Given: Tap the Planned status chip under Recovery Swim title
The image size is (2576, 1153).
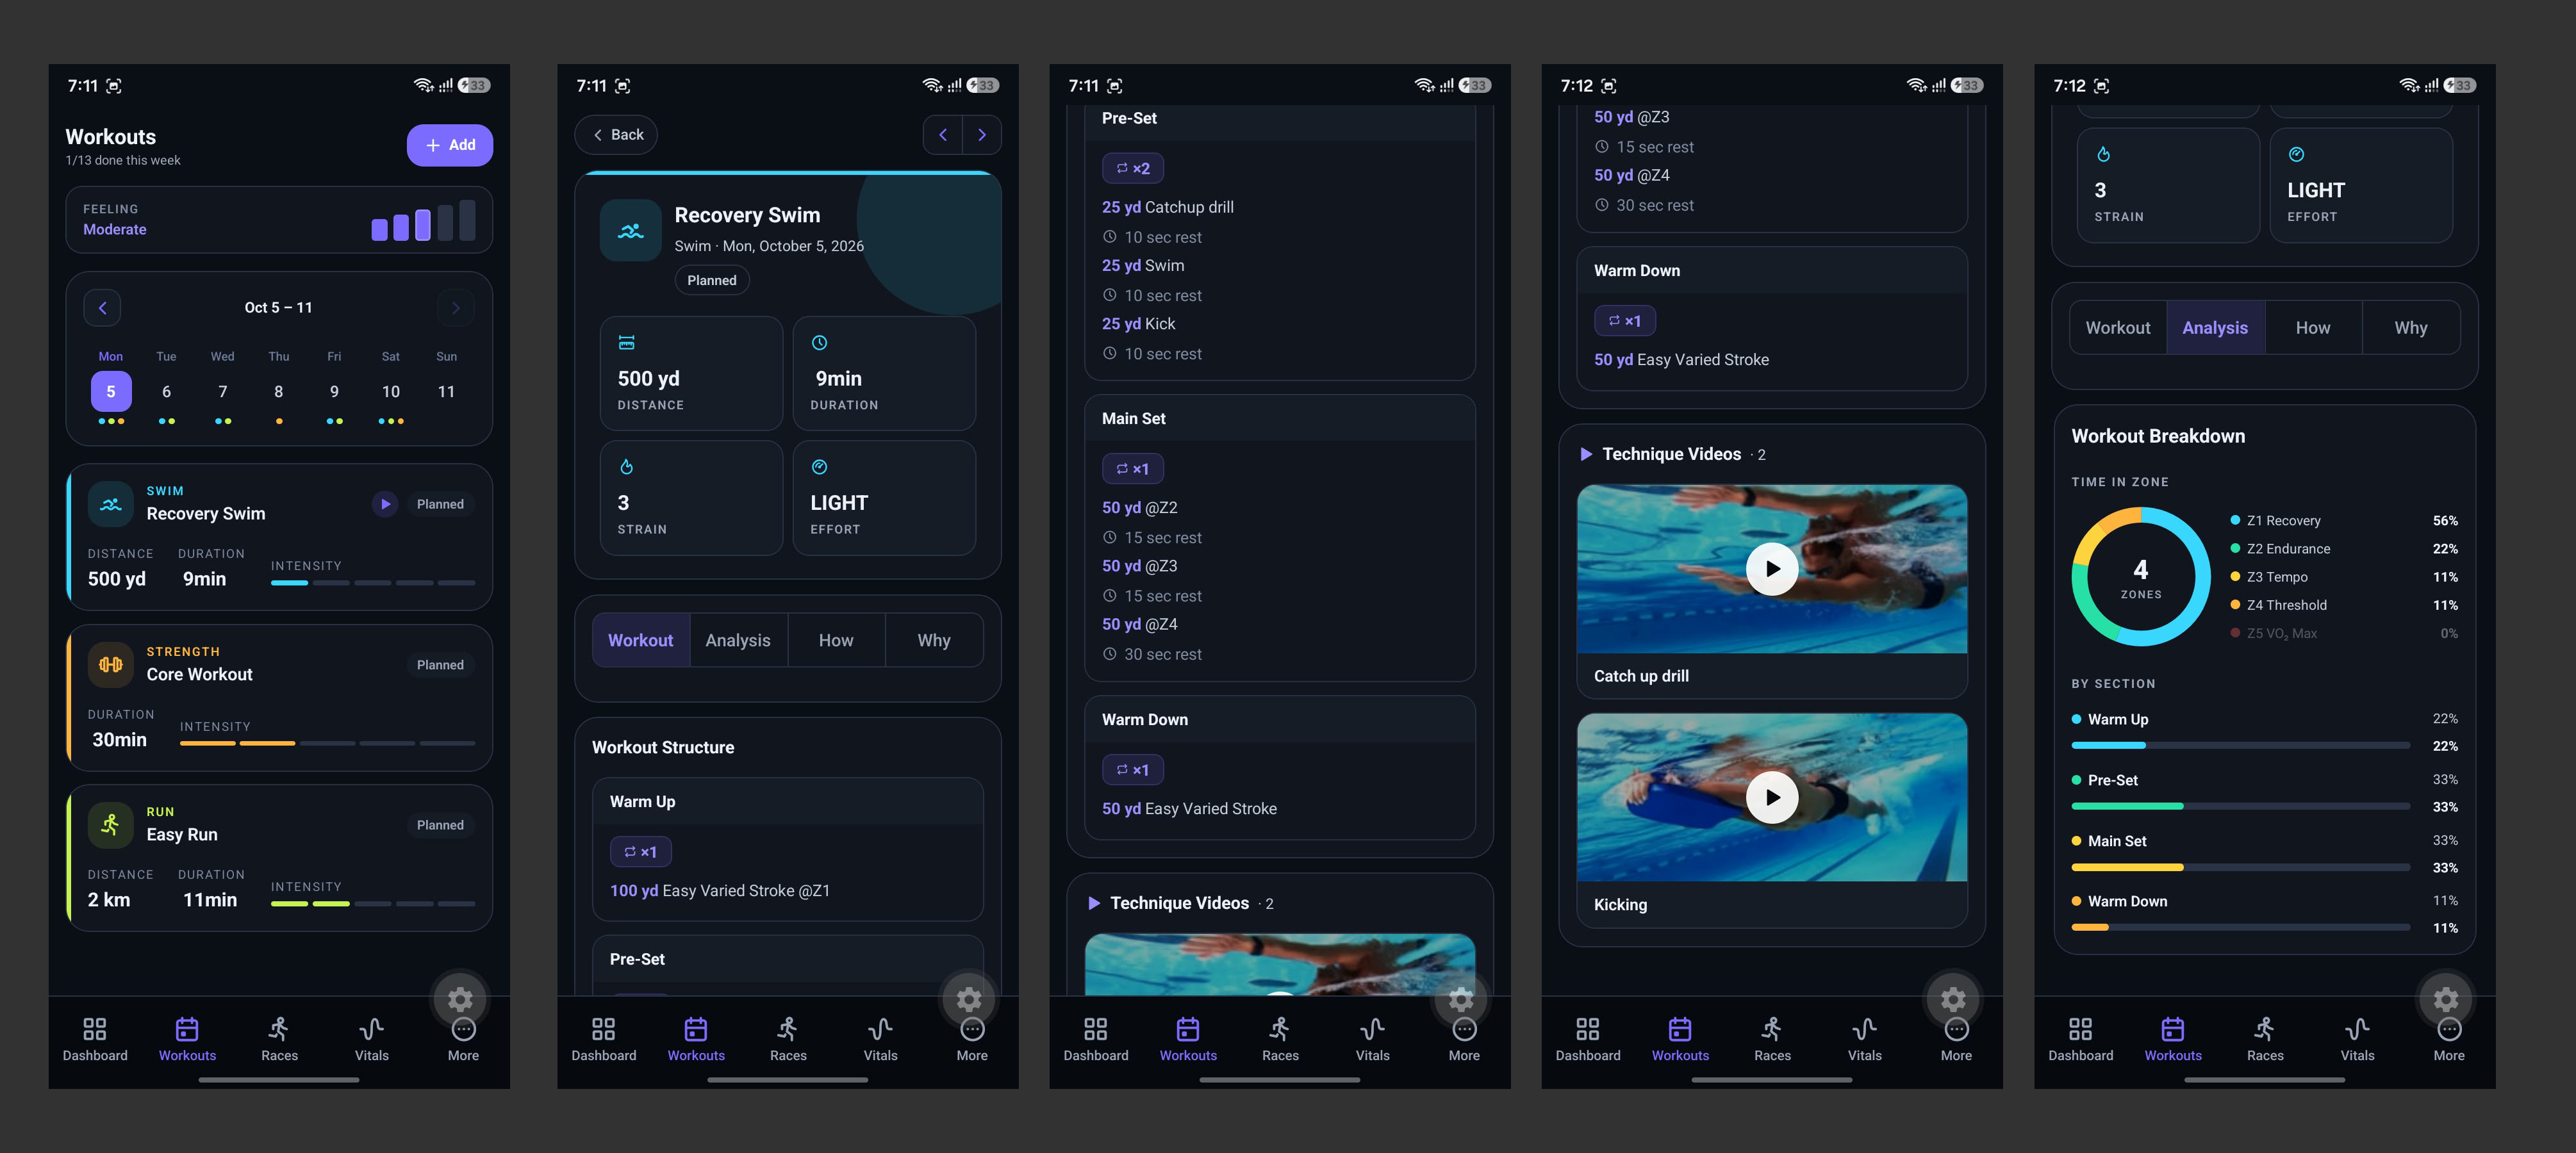Looking at the screenshot, I should pyautogui.click(x=712, y=280).
